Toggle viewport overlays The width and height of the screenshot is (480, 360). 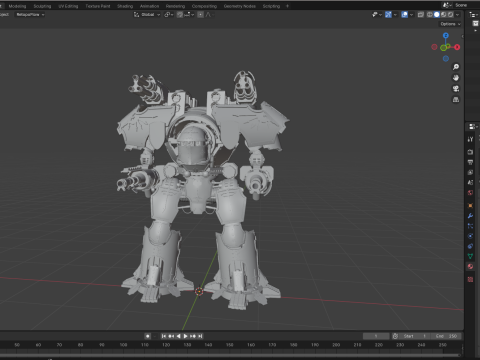point(404,15)
